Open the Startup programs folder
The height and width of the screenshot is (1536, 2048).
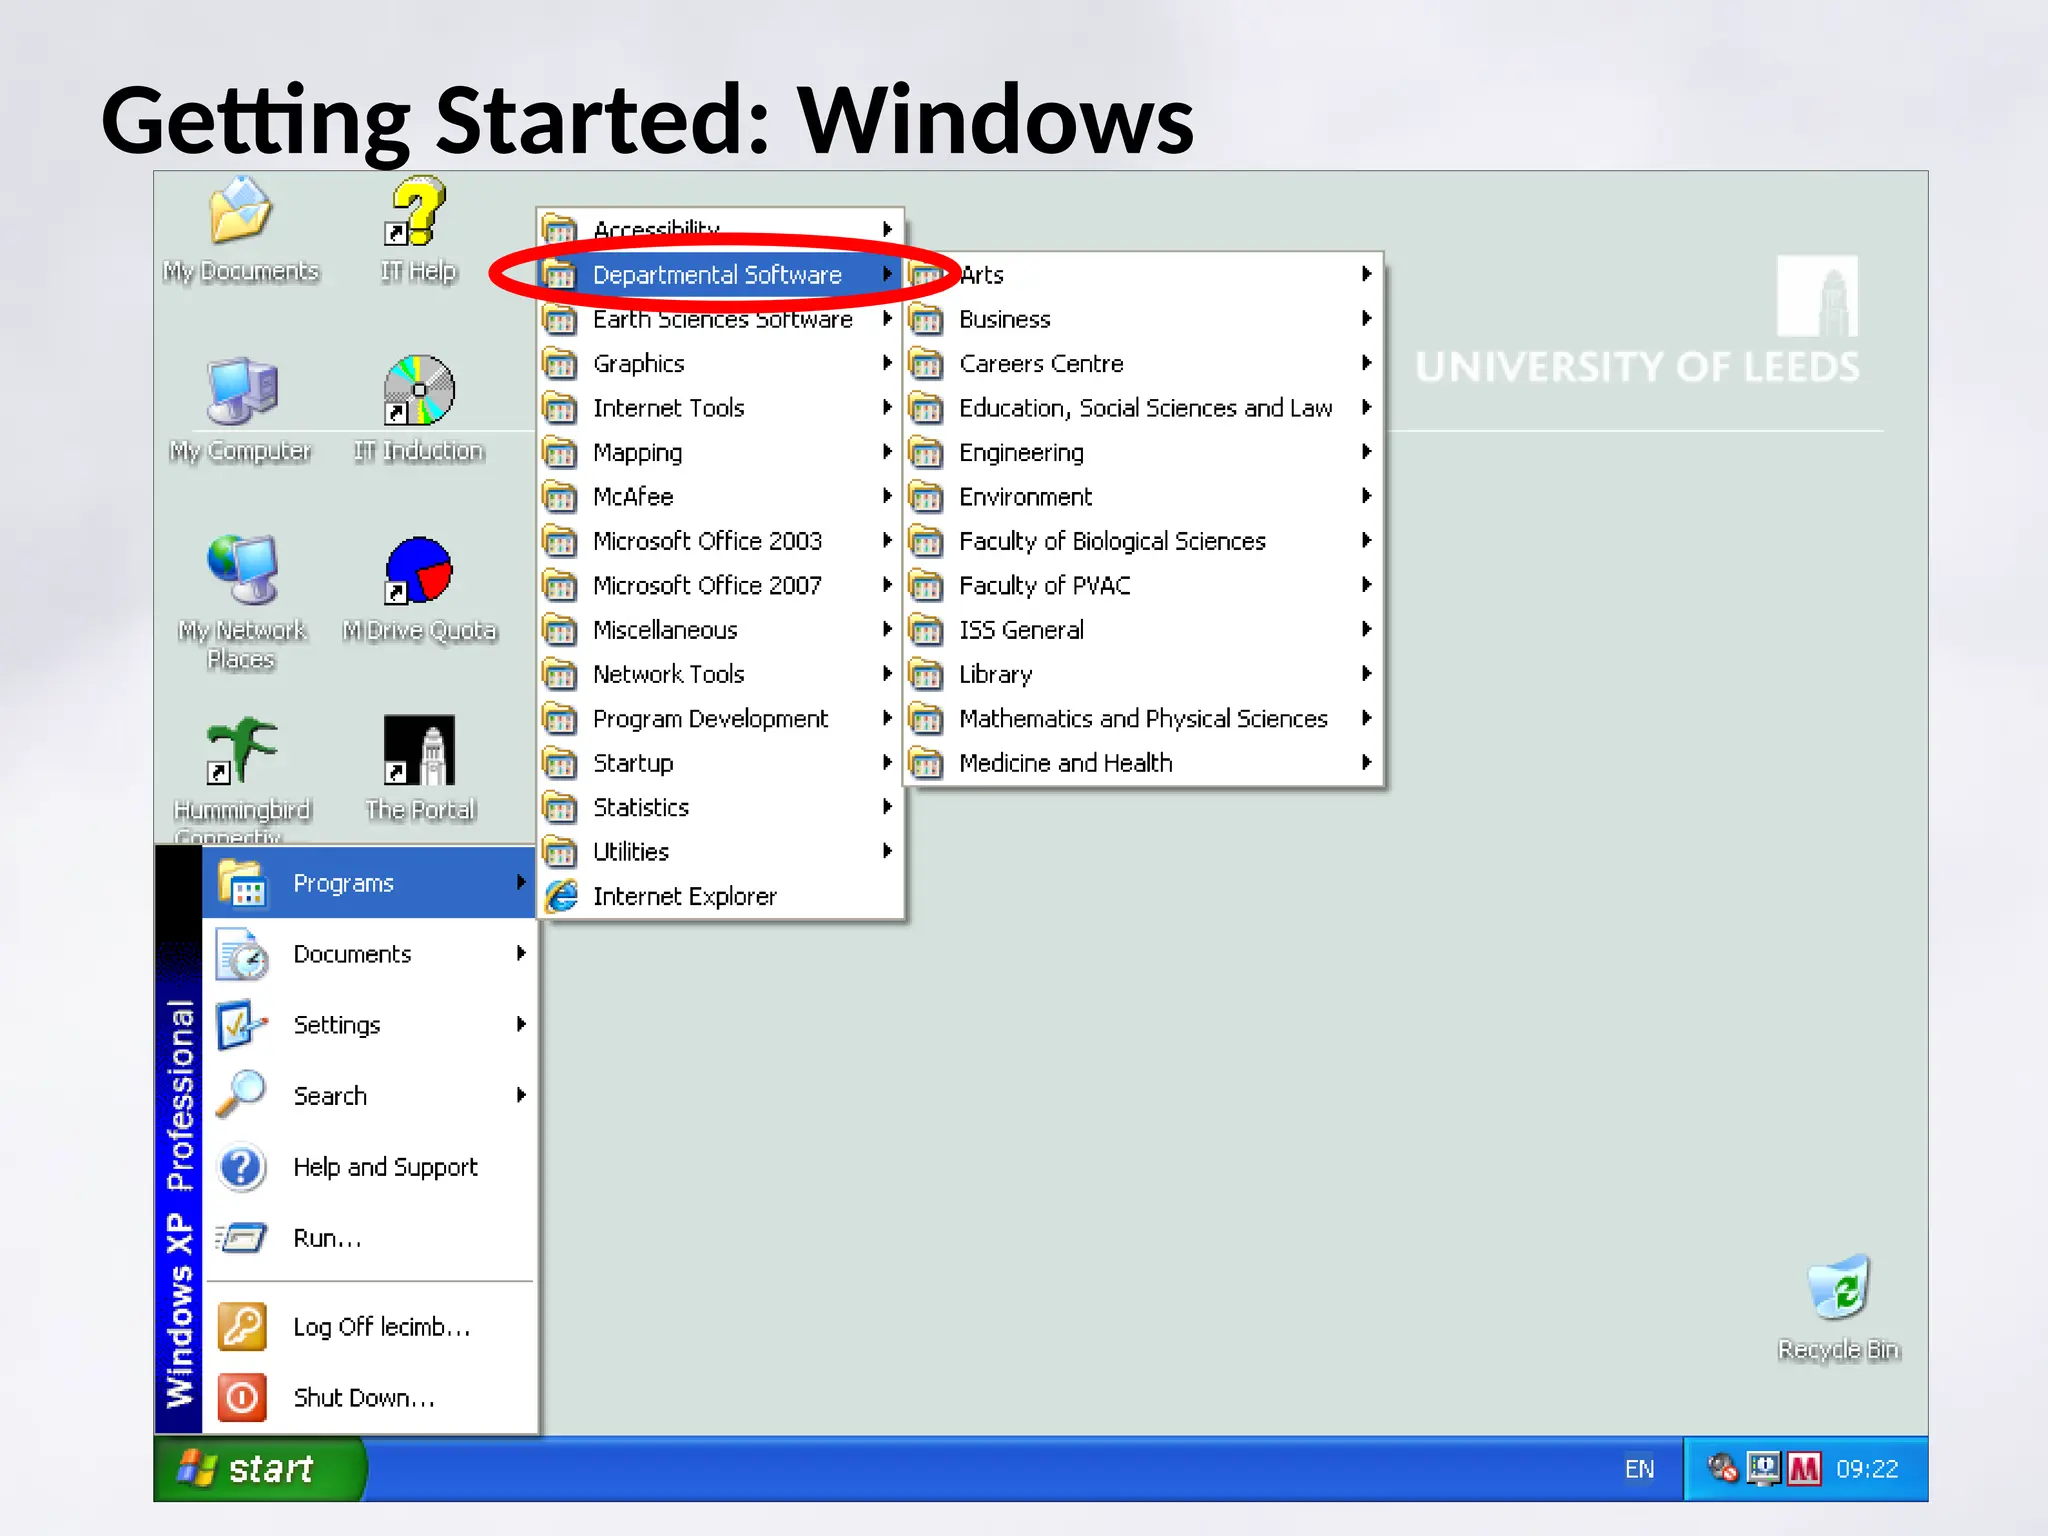click(x=720, y=763)
